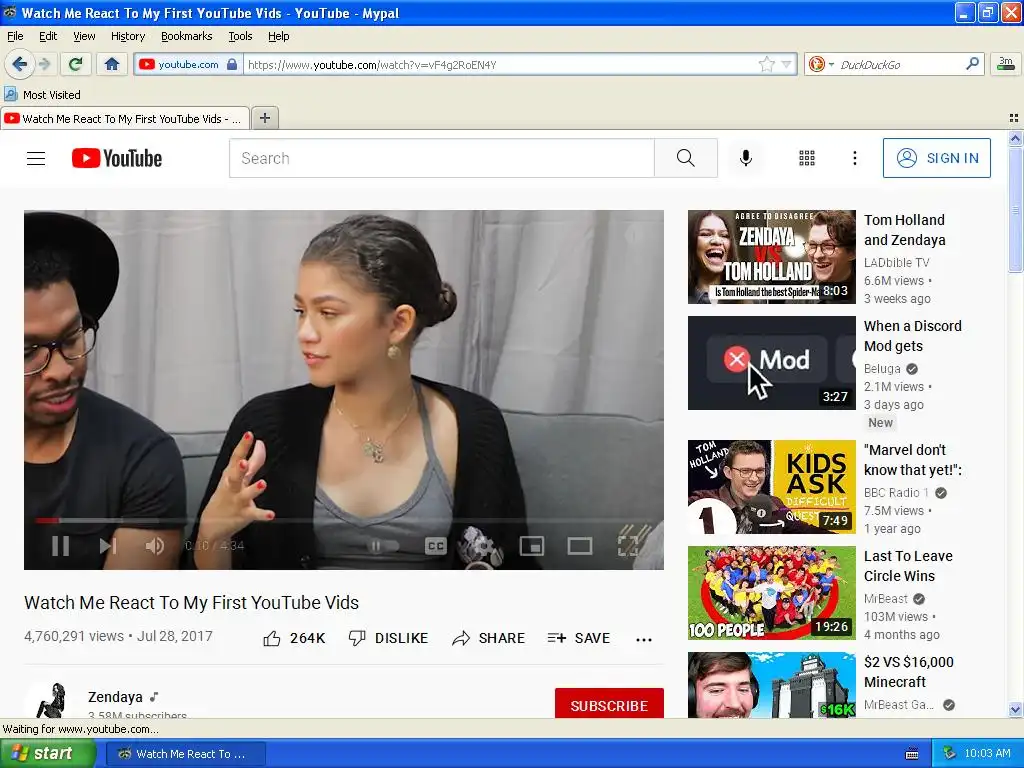Screen dimensions: 1024x768
Task: Open the Help menu
Action: (x=278, y=36)
